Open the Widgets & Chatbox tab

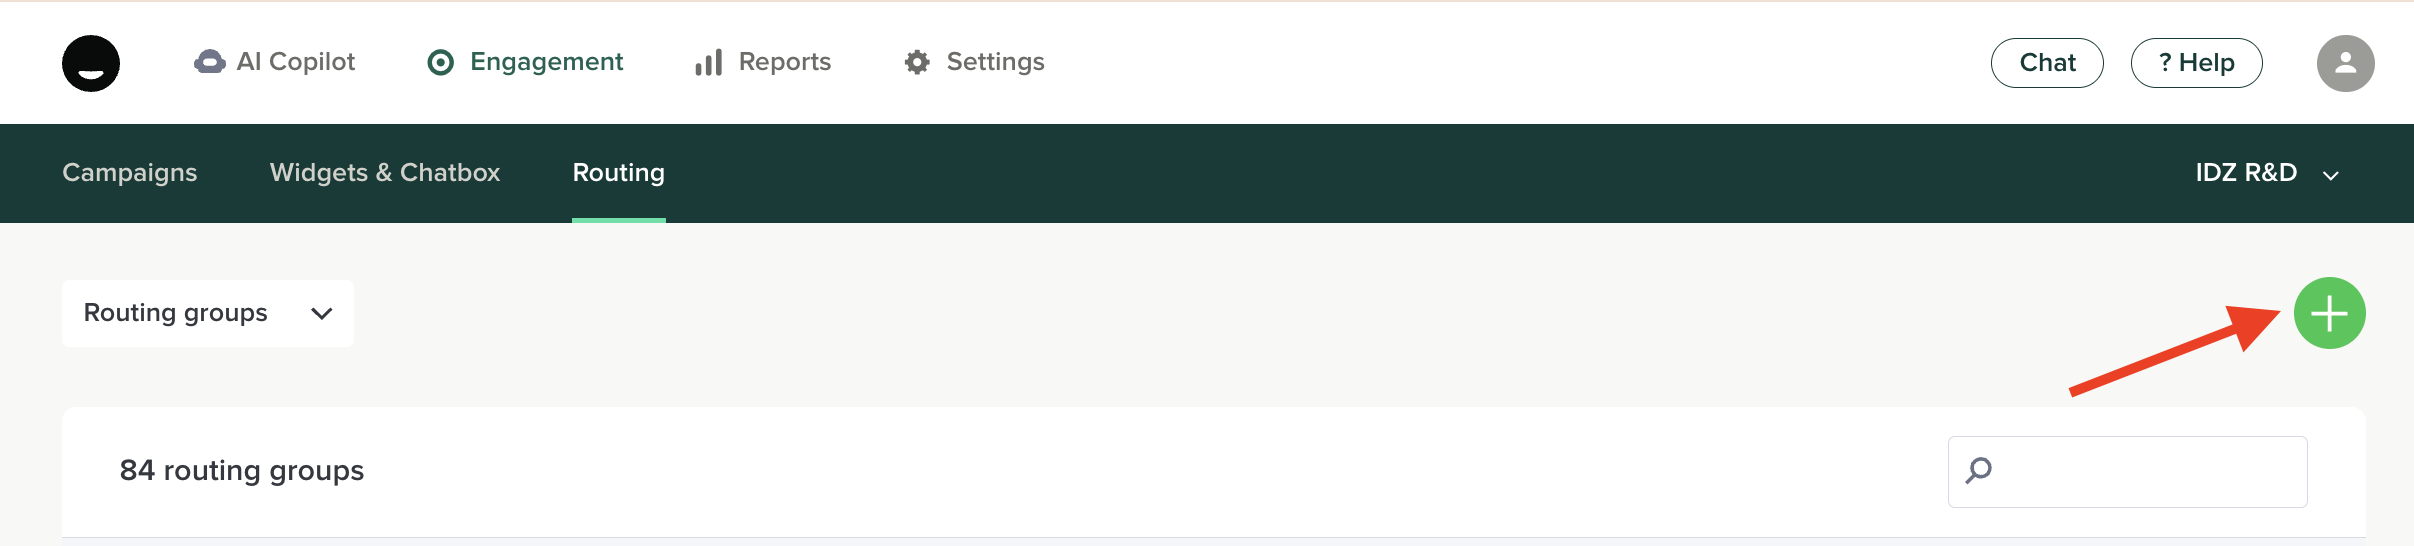click(x=385, y=173)
